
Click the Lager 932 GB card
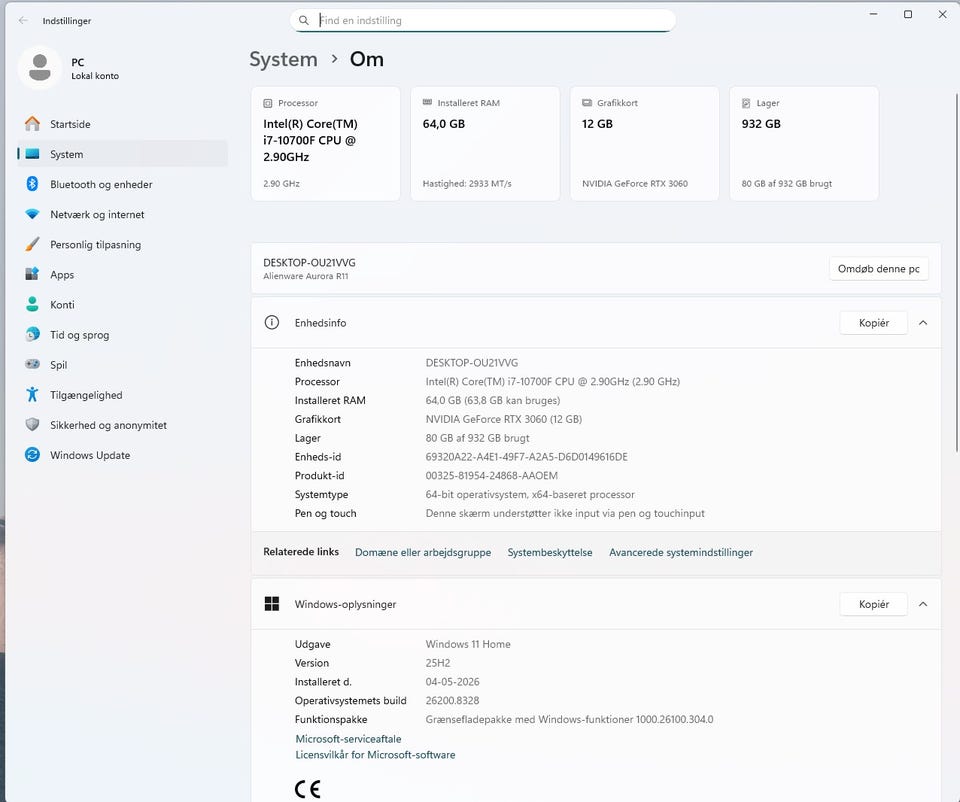tap(804, 143)
